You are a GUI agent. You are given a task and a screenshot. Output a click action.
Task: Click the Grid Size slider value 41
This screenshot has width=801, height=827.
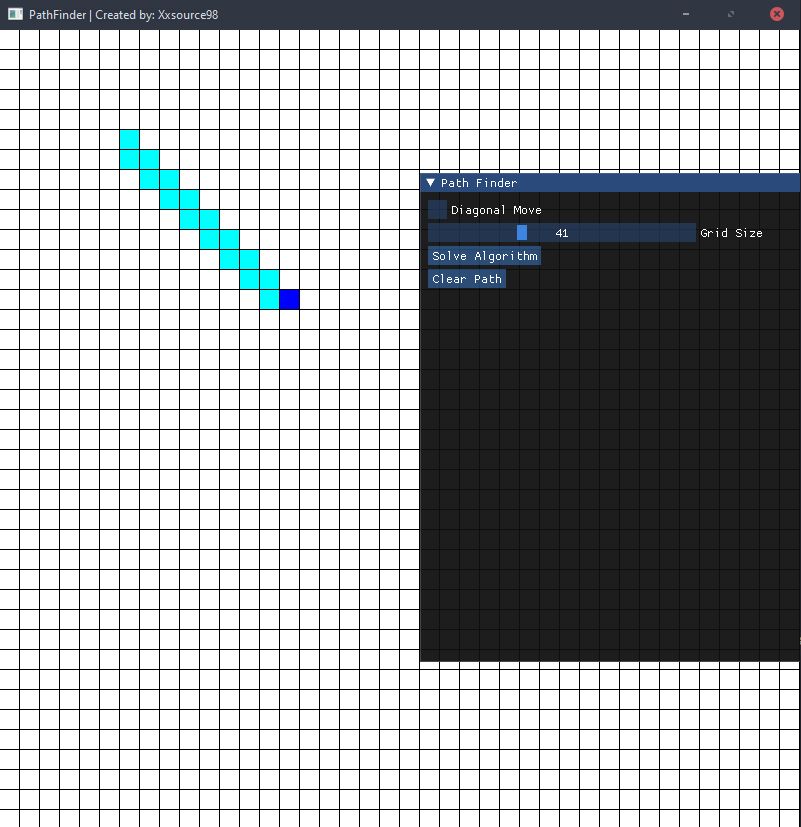tap(562, 233)
